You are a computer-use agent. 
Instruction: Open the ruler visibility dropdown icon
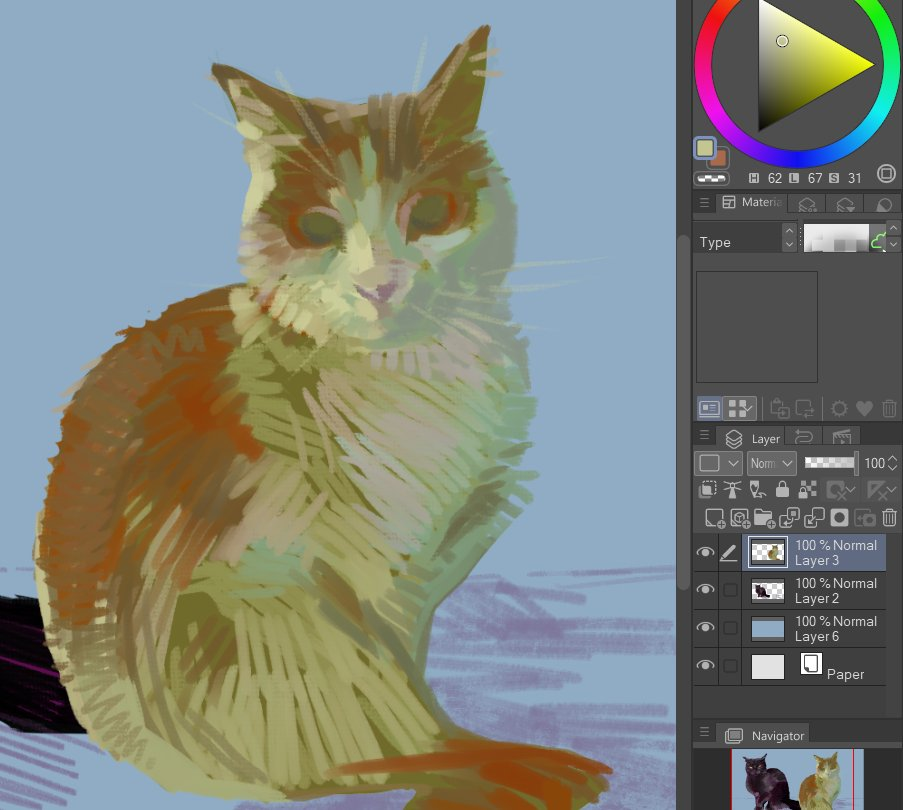point(882,490)
